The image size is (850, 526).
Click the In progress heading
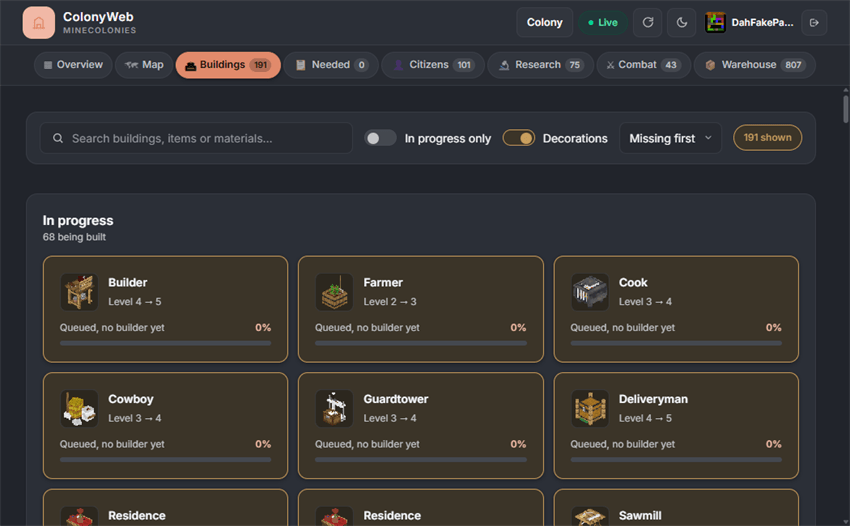point(78,221)
